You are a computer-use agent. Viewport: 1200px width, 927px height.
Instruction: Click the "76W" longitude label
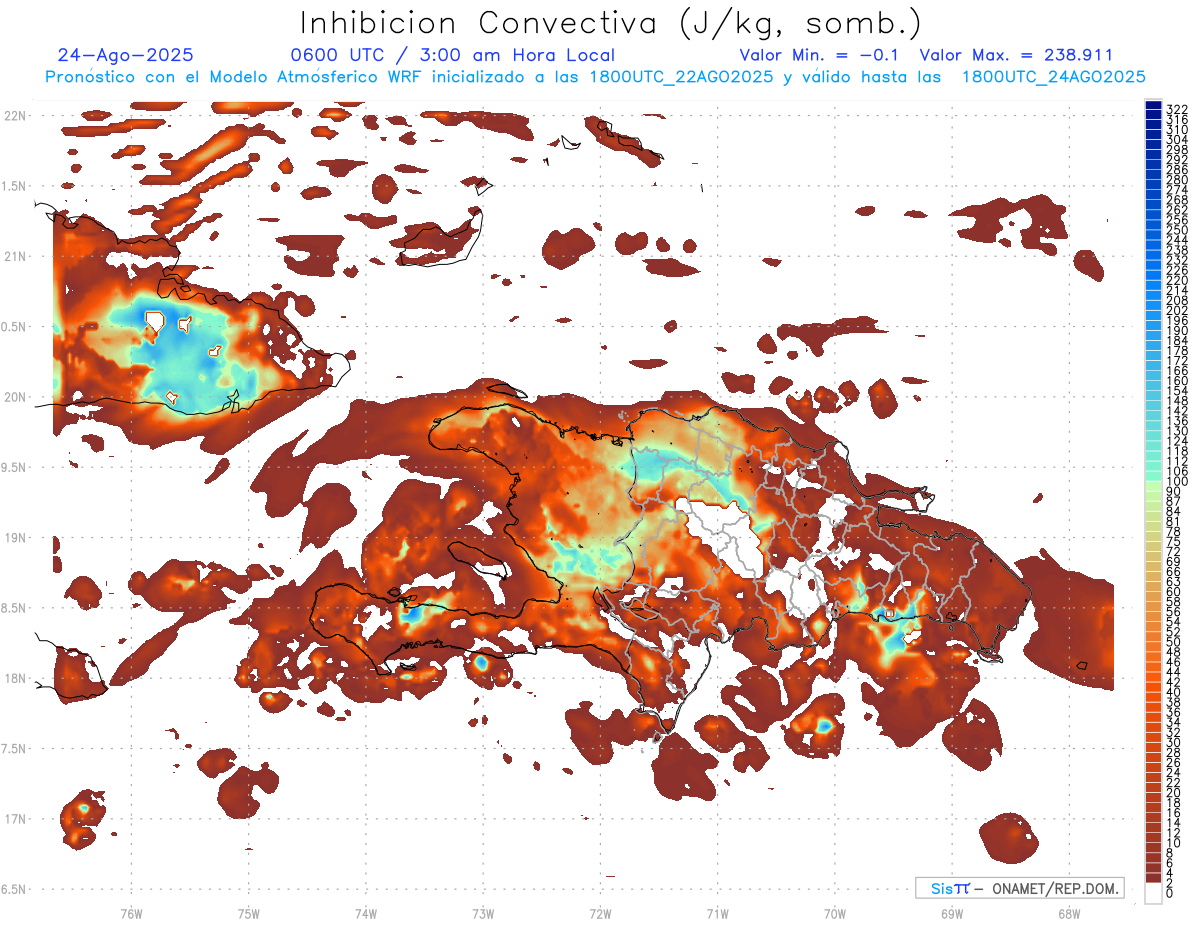pyautogui.click(x=132, y=913)
